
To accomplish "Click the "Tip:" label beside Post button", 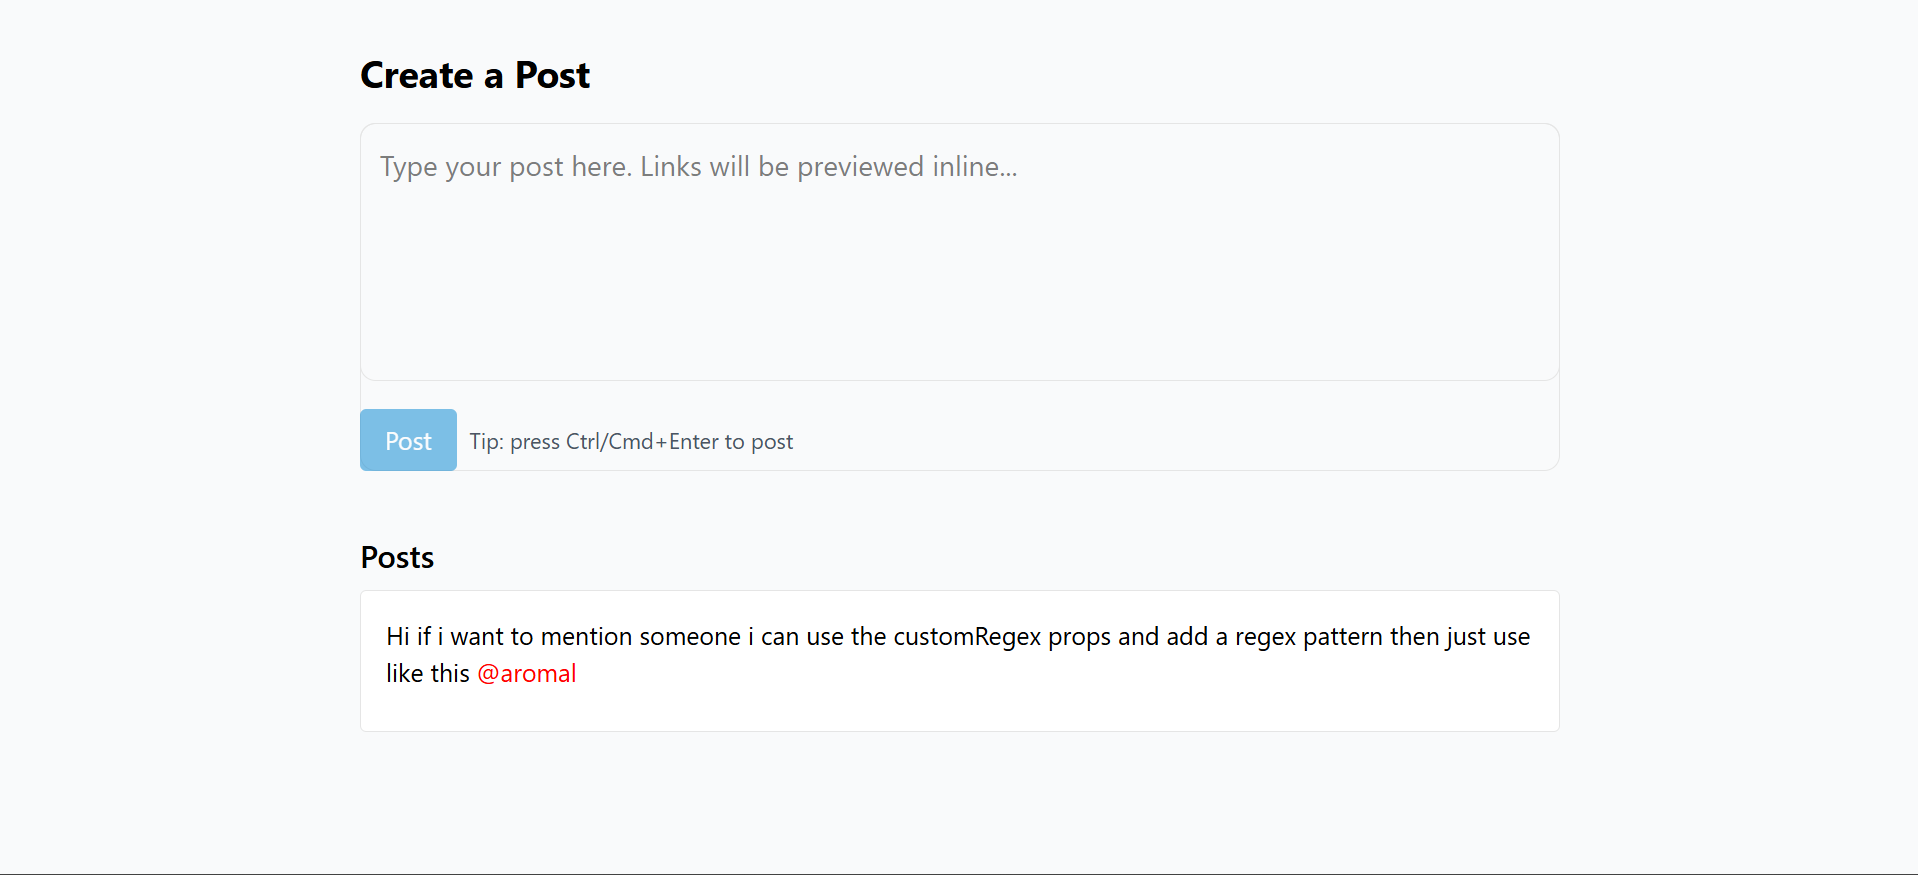I will coord(487,442).
